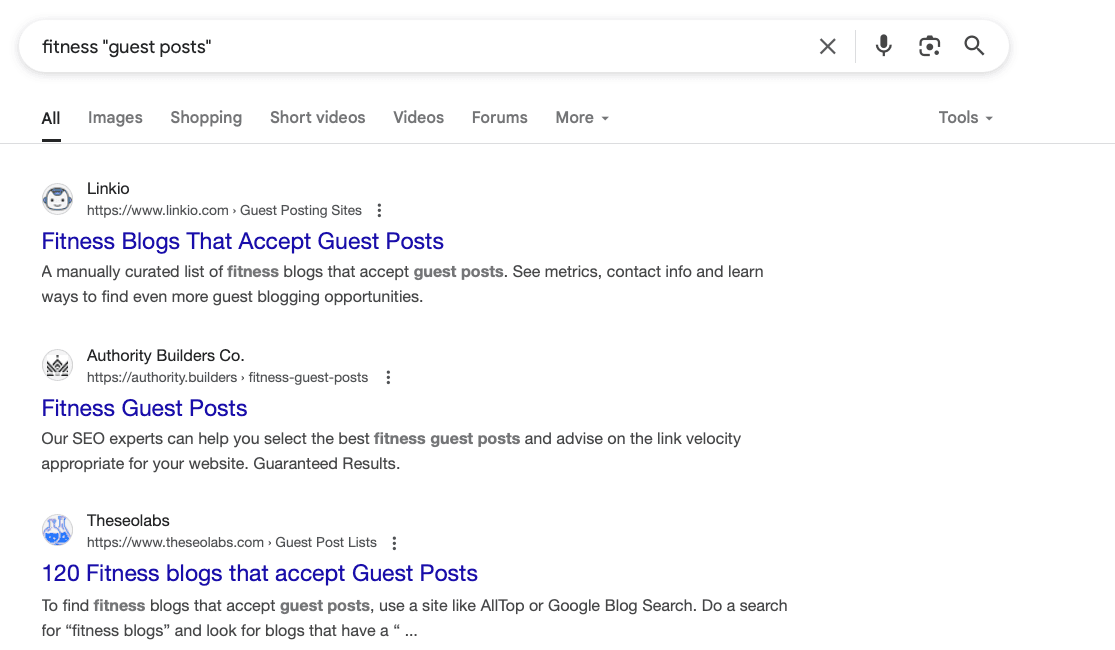Select the Short videos tab
Image resolution: width=1115 pixels, height=650 pixels.
(x=317, y=118)
